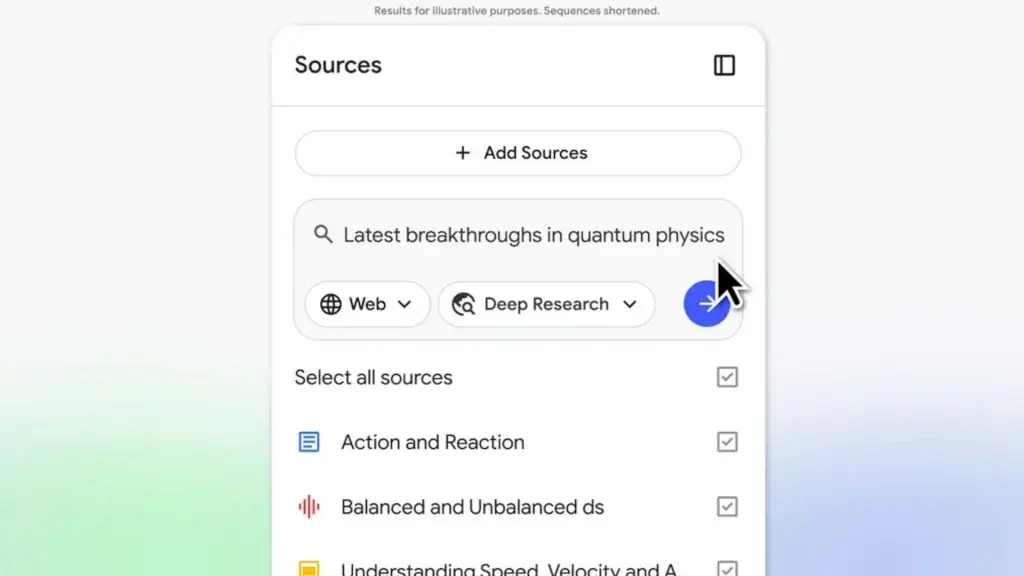Viewport: 1024px width, 576px height.
Task: Click the blue document icon beside Action and Reaction
Action: pos(311,441)
